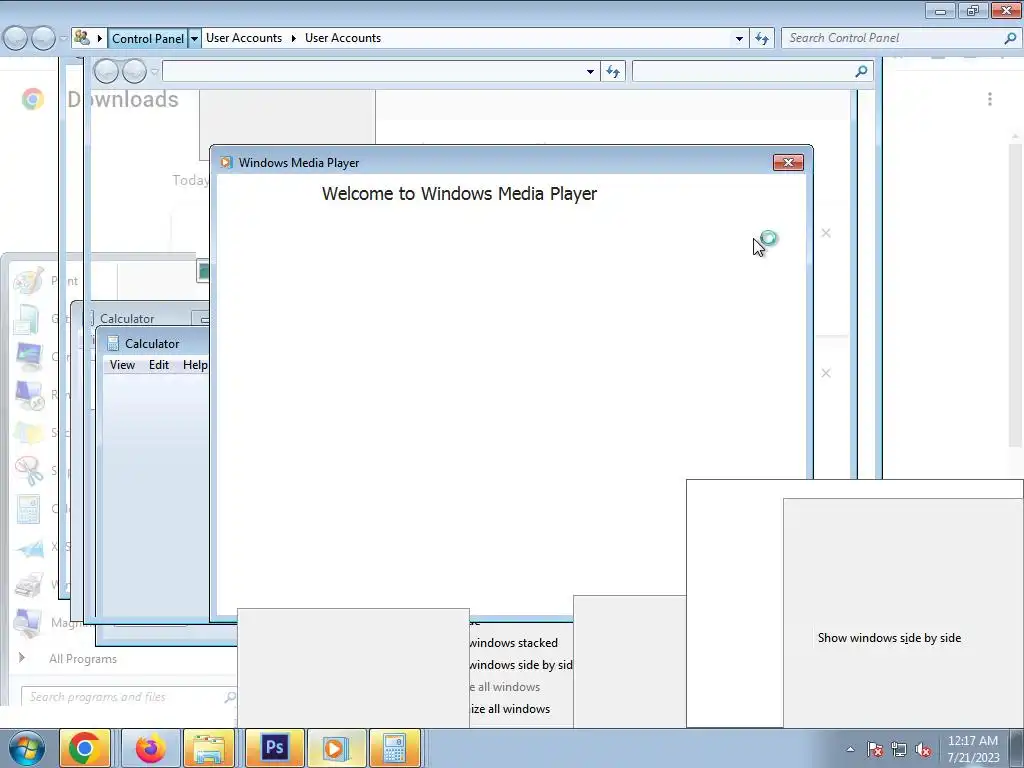Screen dimensions: 1024x768
Task: Close the Windows Media Player window
Action: tap(788, 163)
